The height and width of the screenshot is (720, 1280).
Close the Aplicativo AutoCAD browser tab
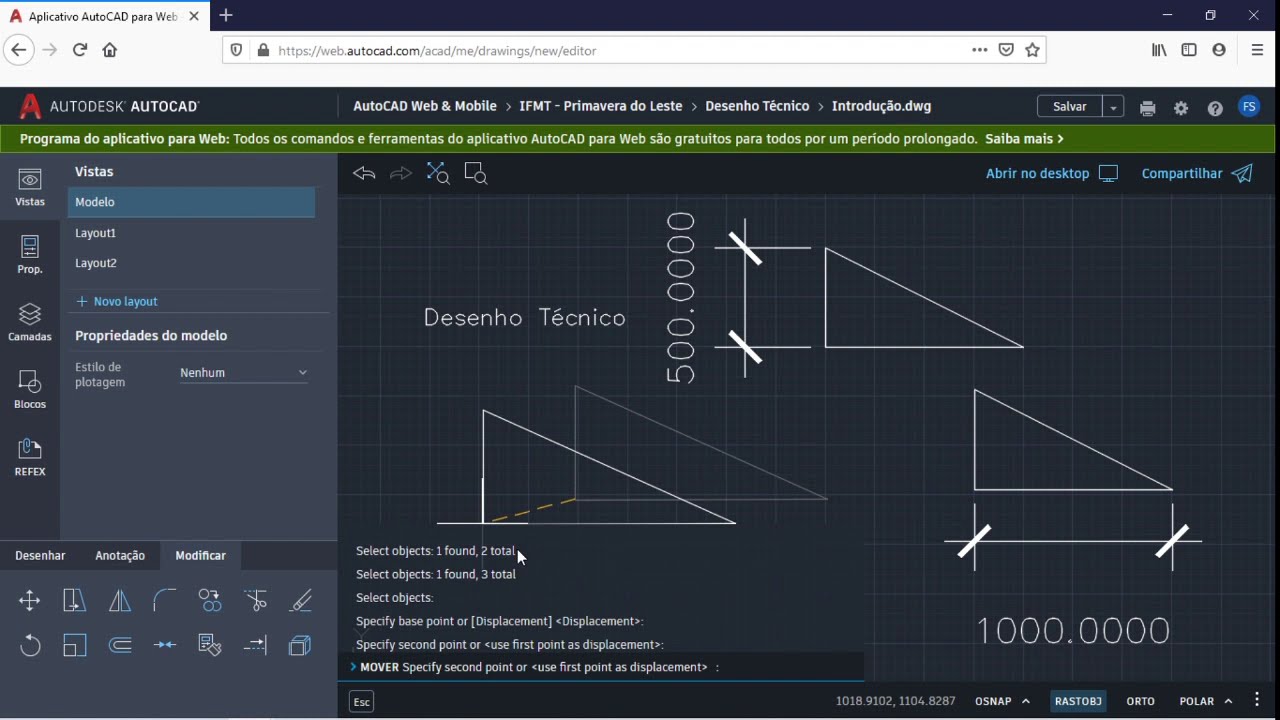(x=193, y=16)
